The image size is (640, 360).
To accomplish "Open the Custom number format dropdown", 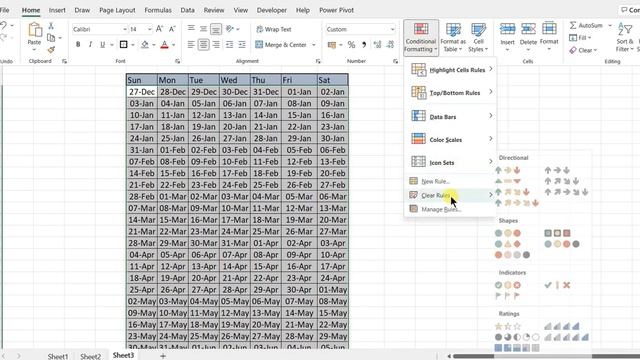I will coord(392,29).
